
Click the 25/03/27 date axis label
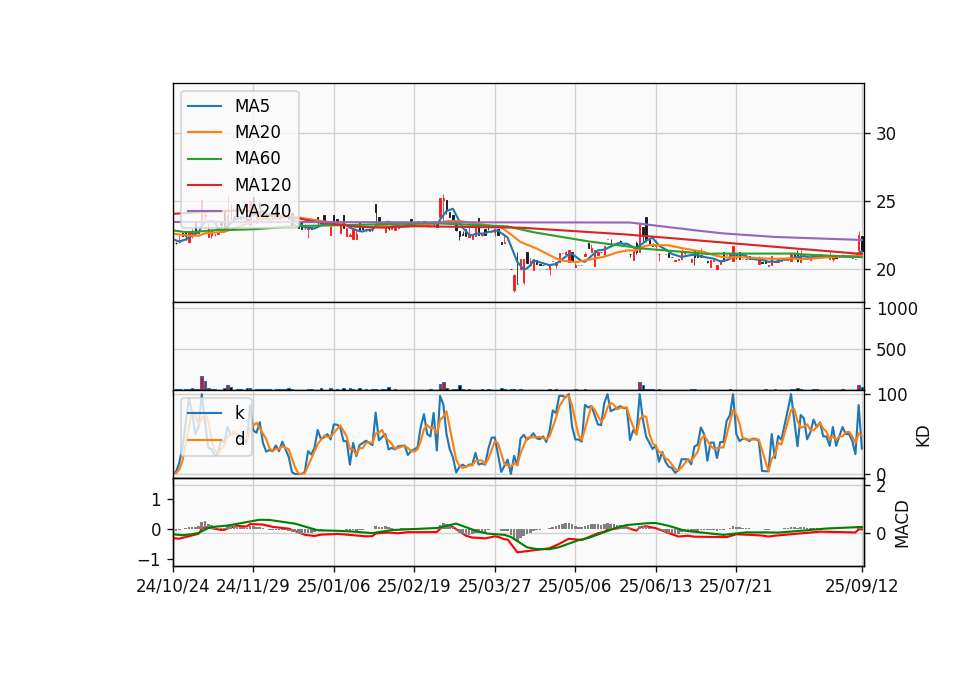click(x=495, y=586)
